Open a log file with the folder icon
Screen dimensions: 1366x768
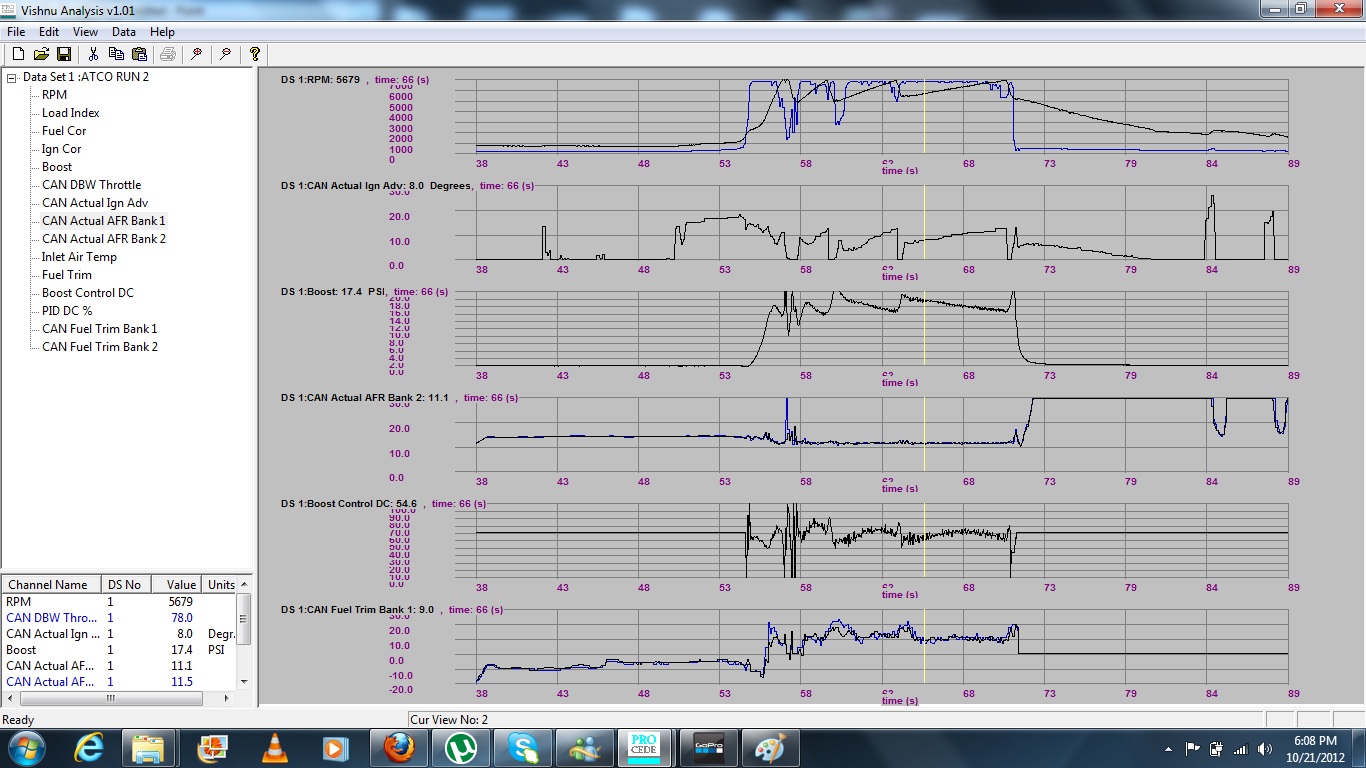pyautogui.click(x=41, y=54)
